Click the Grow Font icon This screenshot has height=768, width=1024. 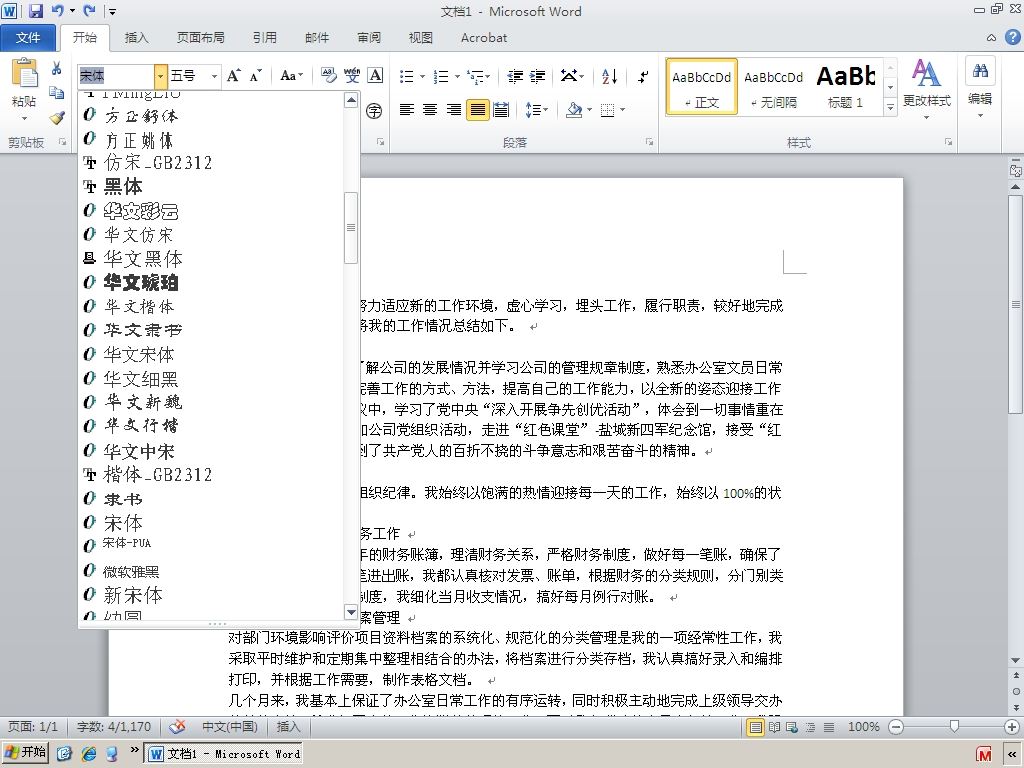coord(234,76)
